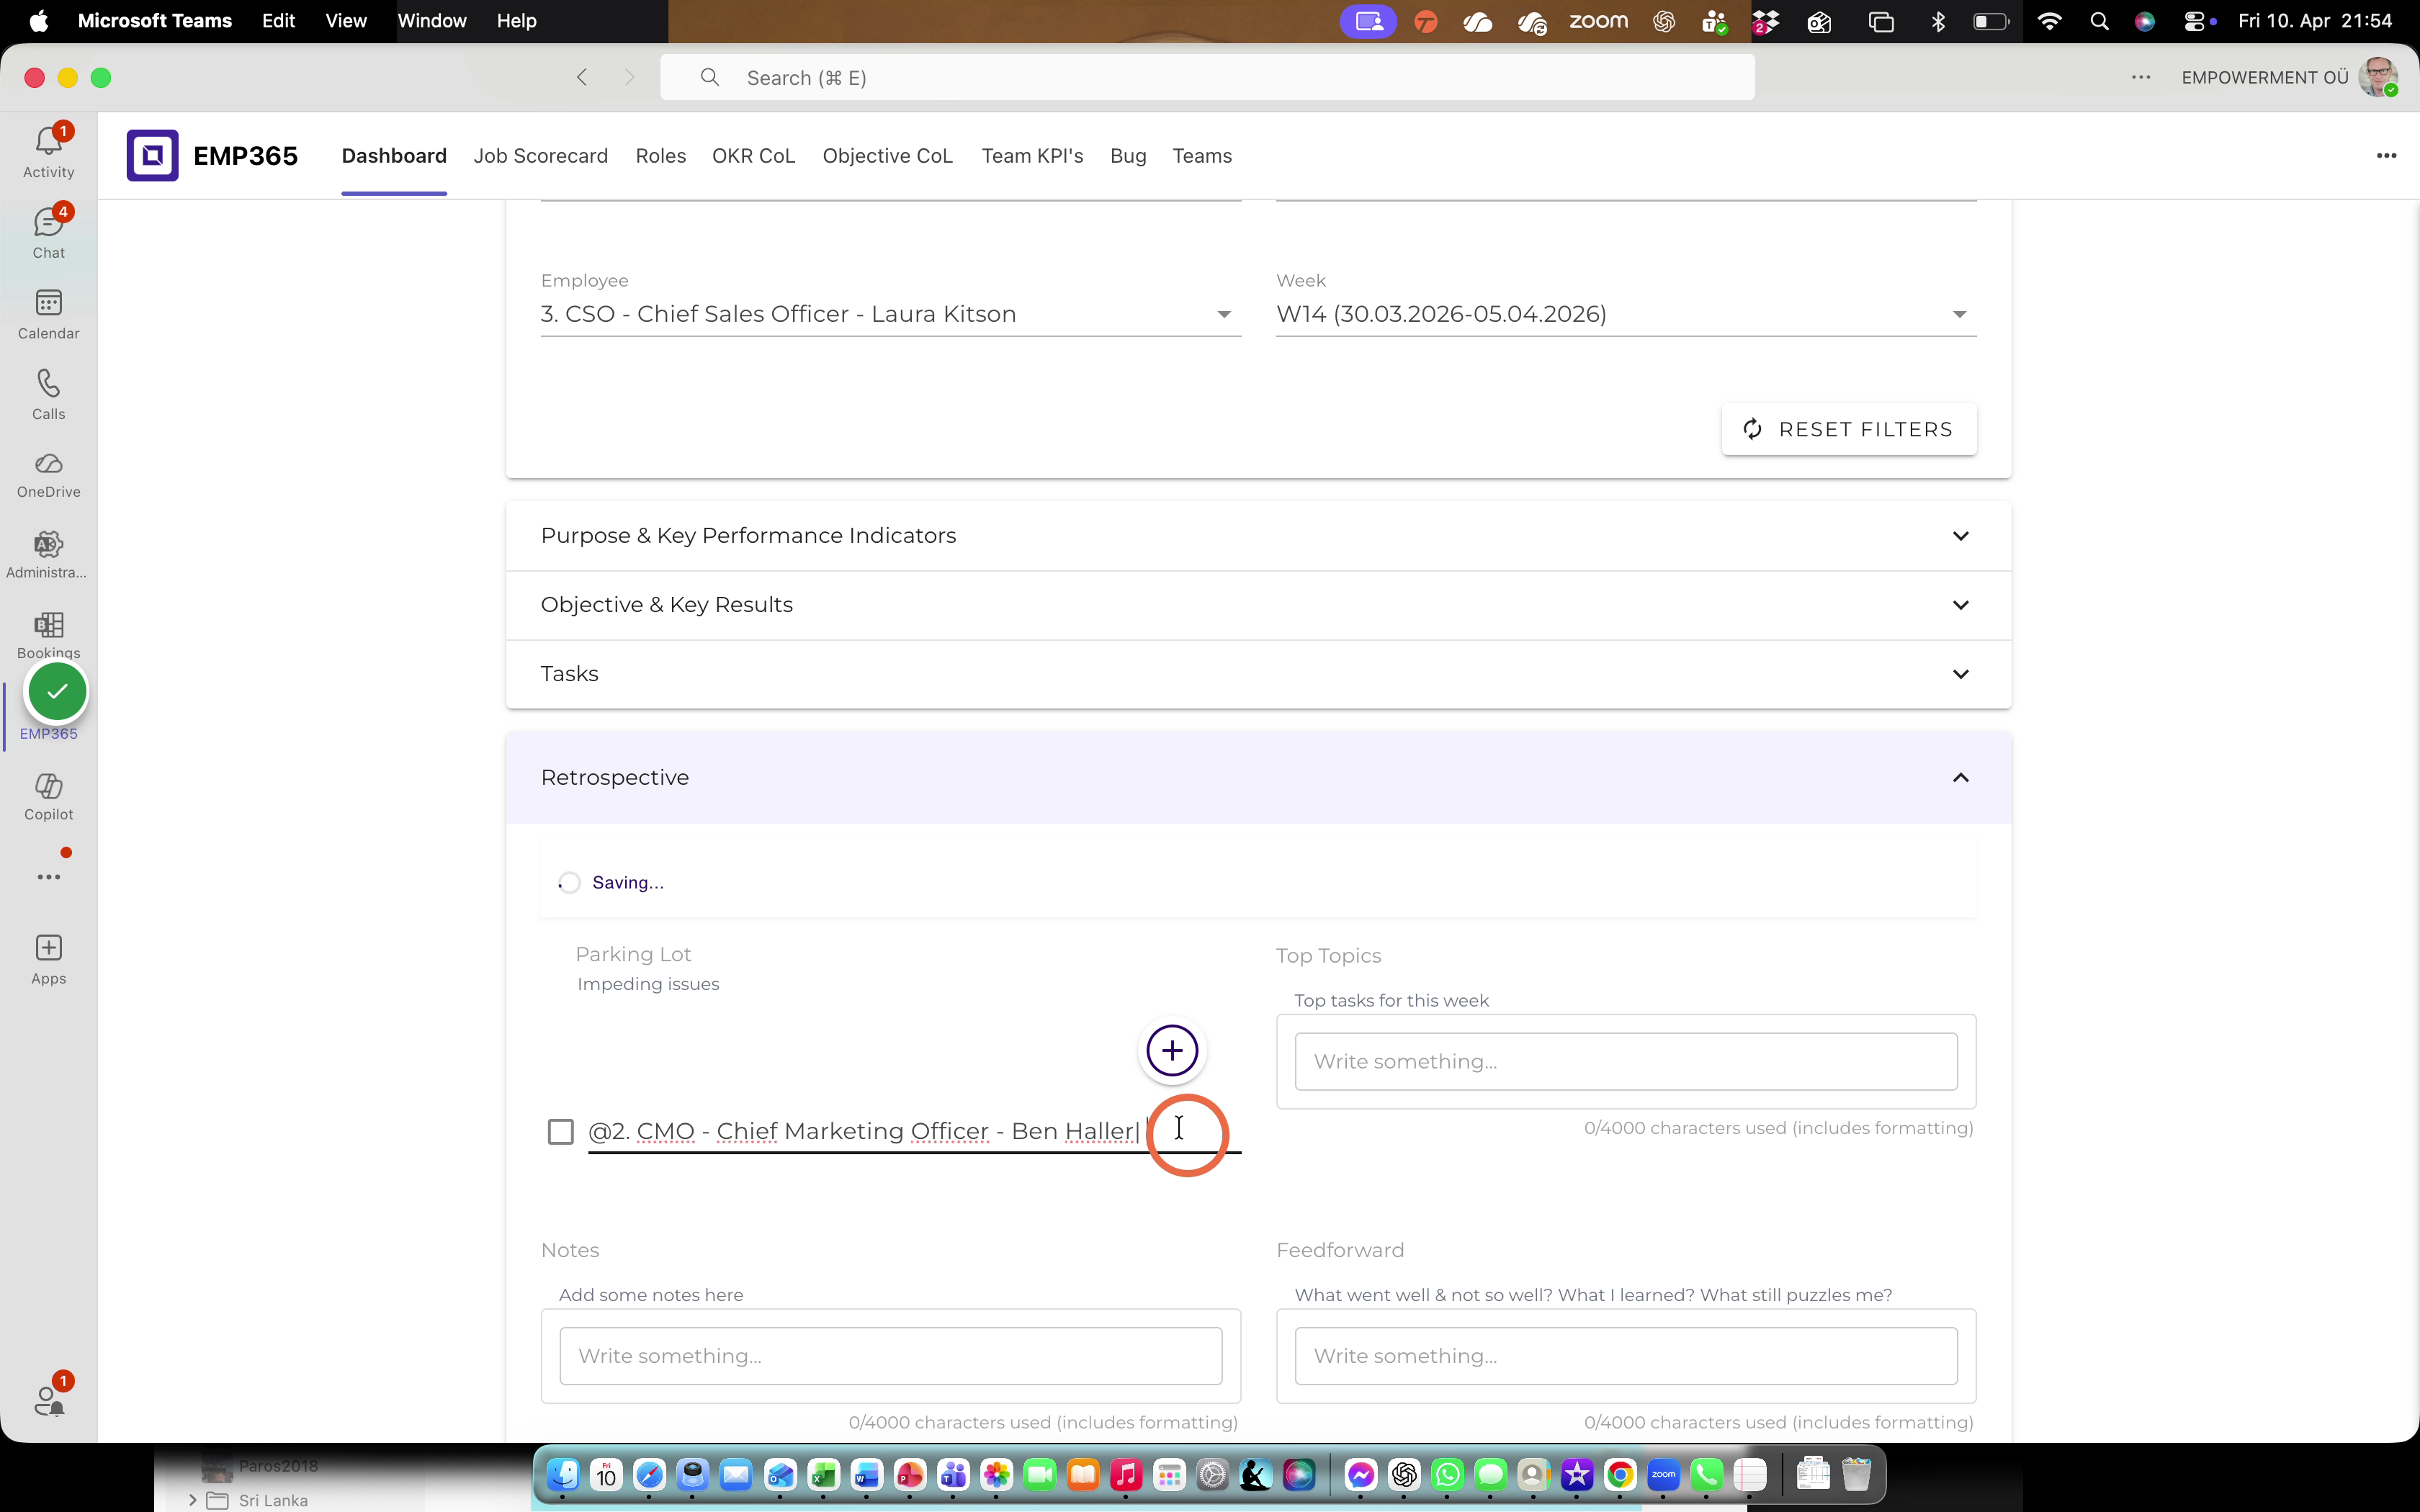Open Finder from the Dock
The width and height of the screenshot is (2420, 1512).
[x=563, y=1474]
